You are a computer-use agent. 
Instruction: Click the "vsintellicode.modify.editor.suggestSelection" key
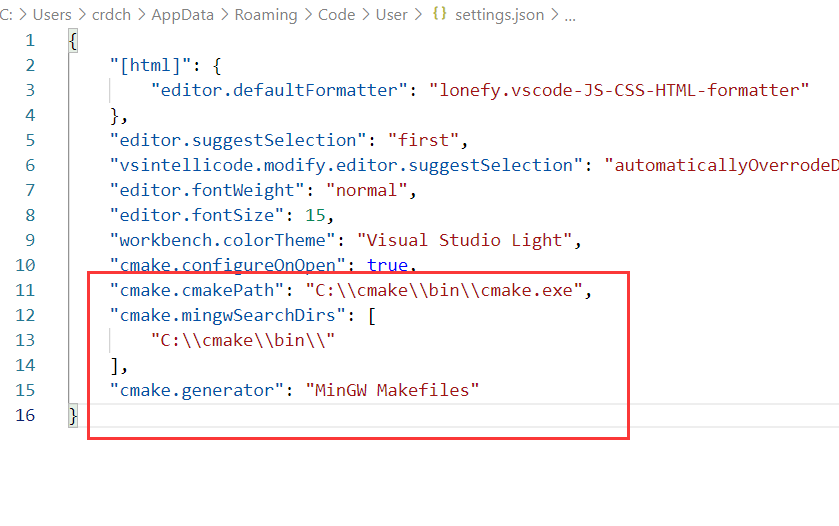346,165
